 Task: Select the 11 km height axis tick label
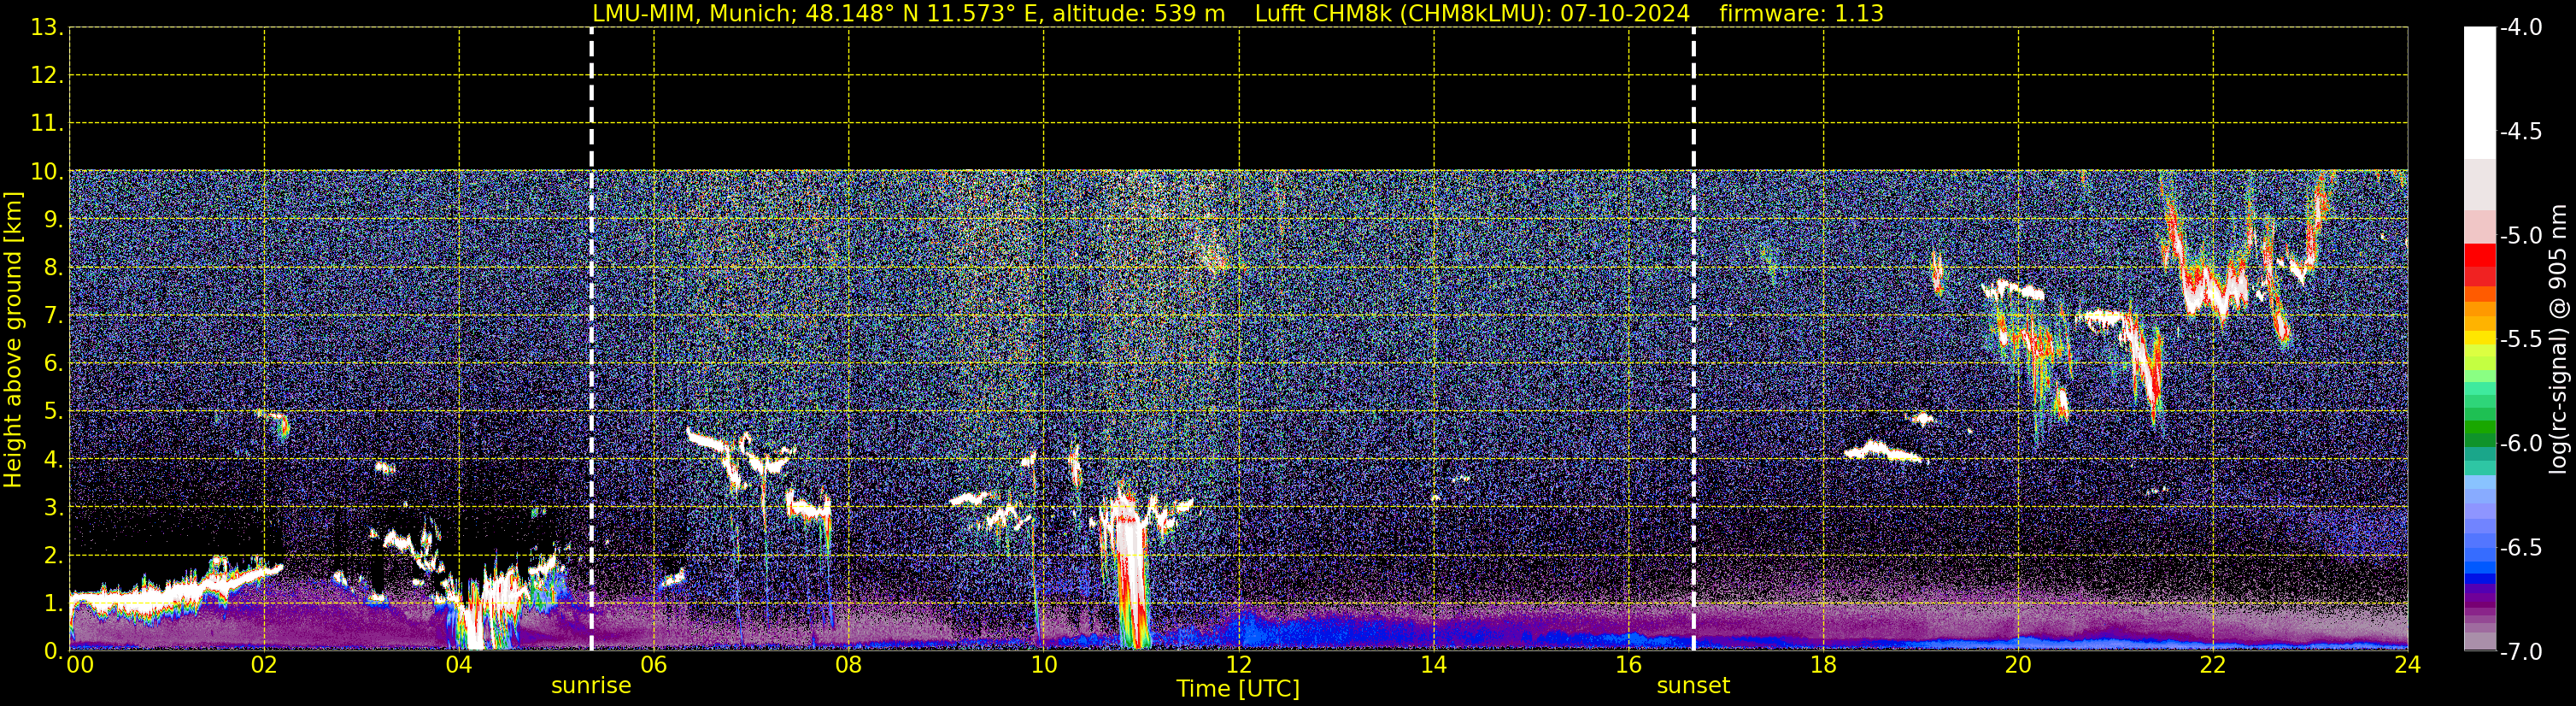46,124
